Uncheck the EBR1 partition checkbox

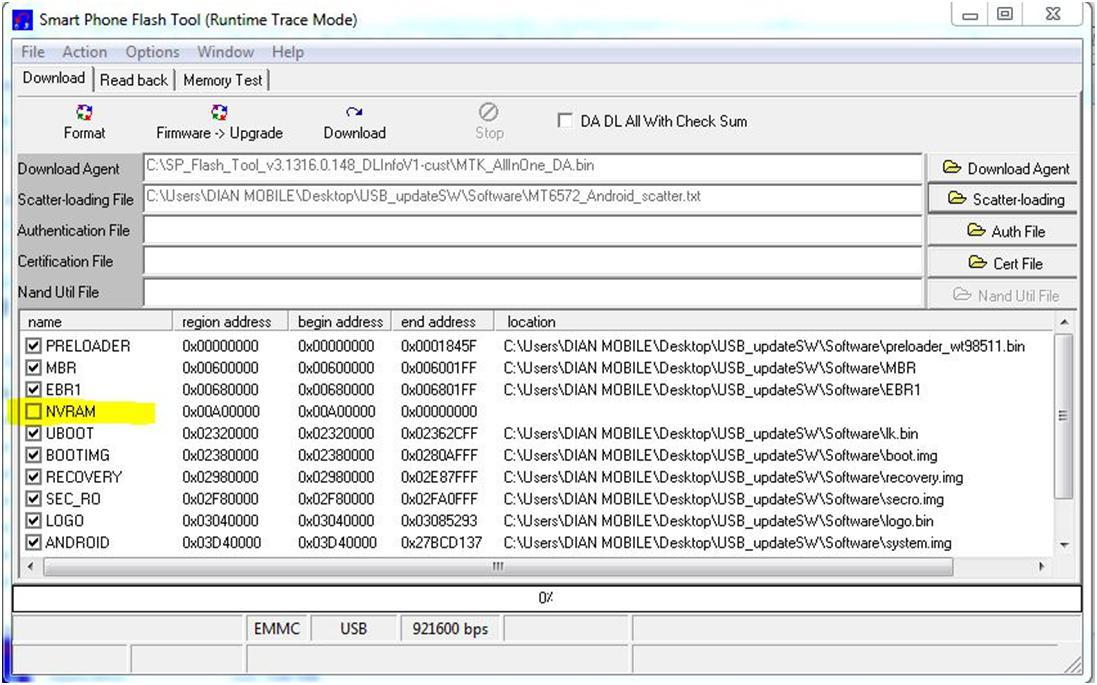33,389
